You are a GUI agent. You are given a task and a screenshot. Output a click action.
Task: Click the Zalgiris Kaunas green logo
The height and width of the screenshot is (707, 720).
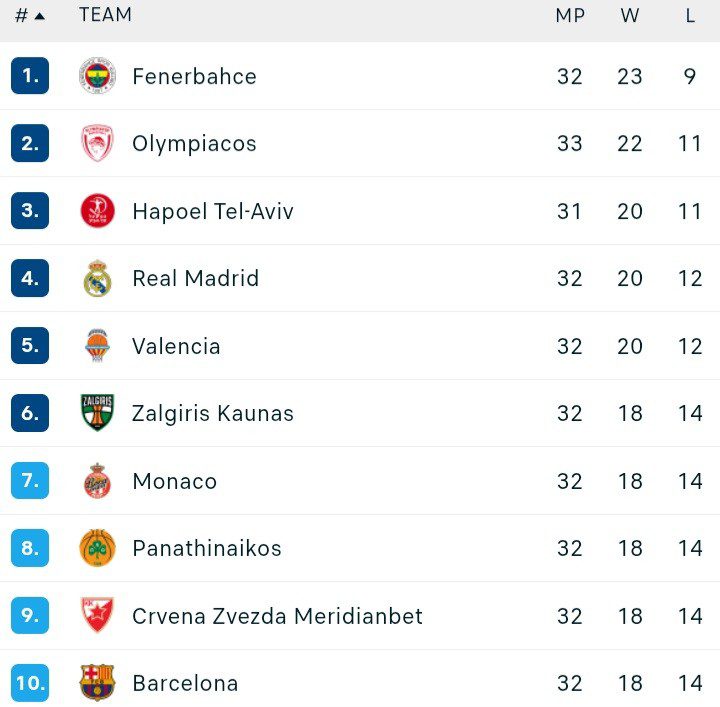97,413
